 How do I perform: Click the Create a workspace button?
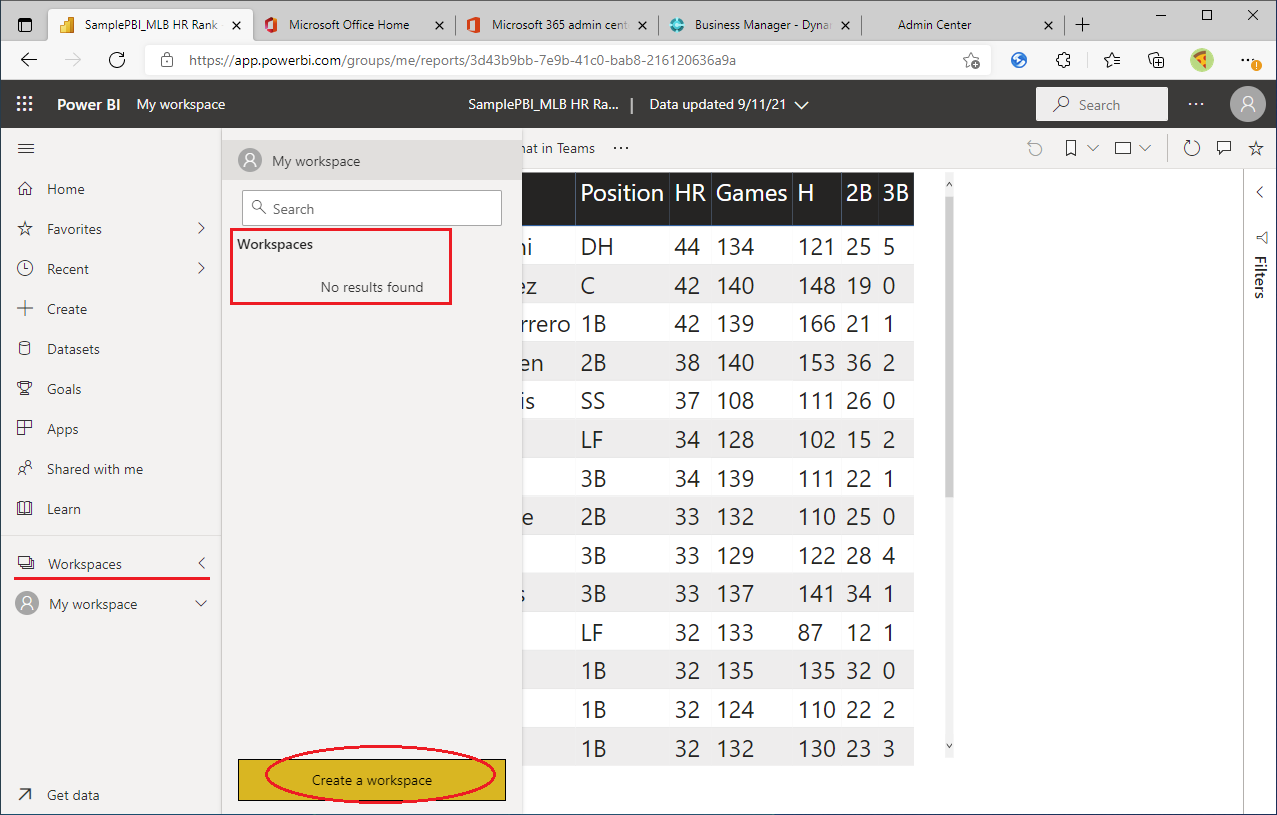(x=371, y=779)
